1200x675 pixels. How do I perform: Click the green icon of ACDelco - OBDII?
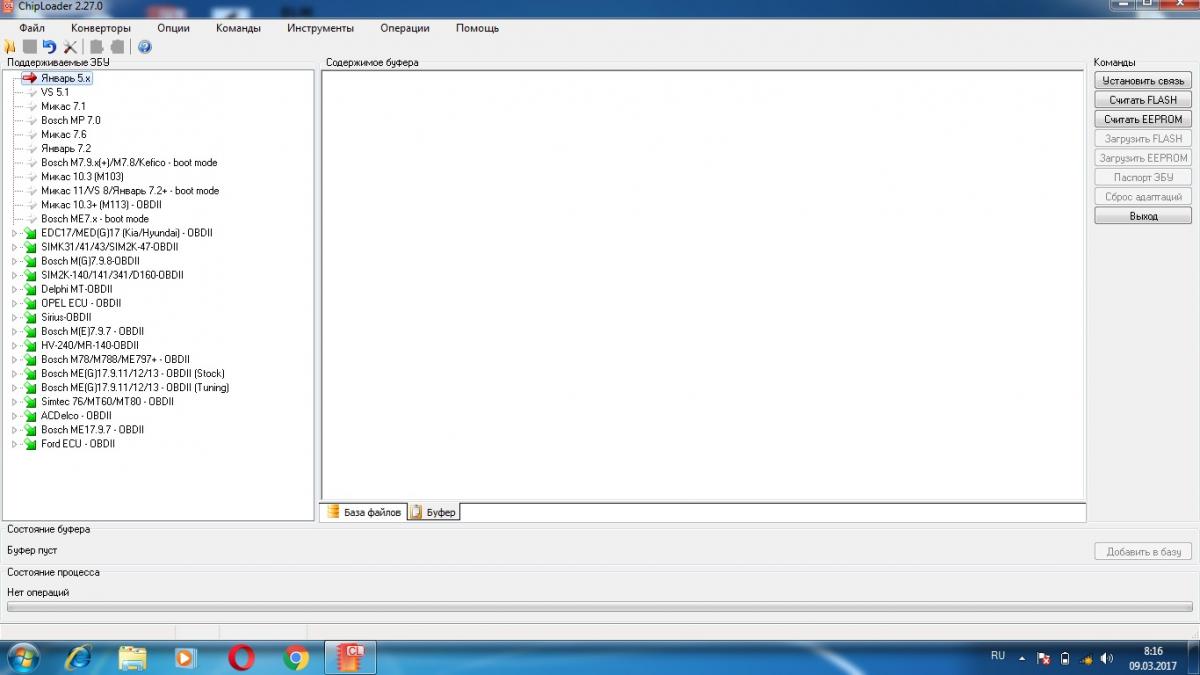[30, 415]
